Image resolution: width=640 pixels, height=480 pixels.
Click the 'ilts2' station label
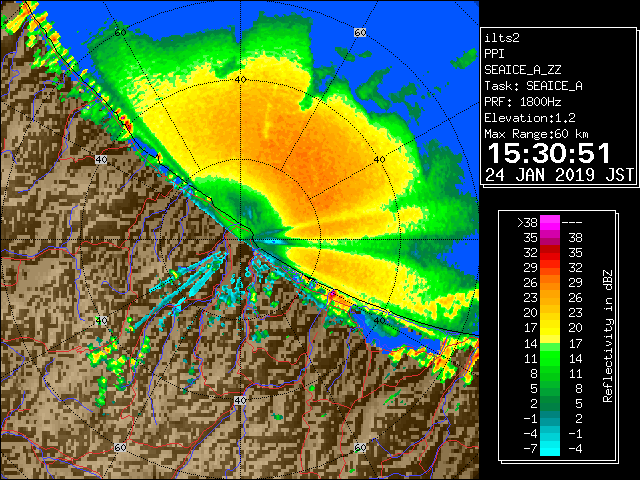pyautogui.click(x=502, y=38)
